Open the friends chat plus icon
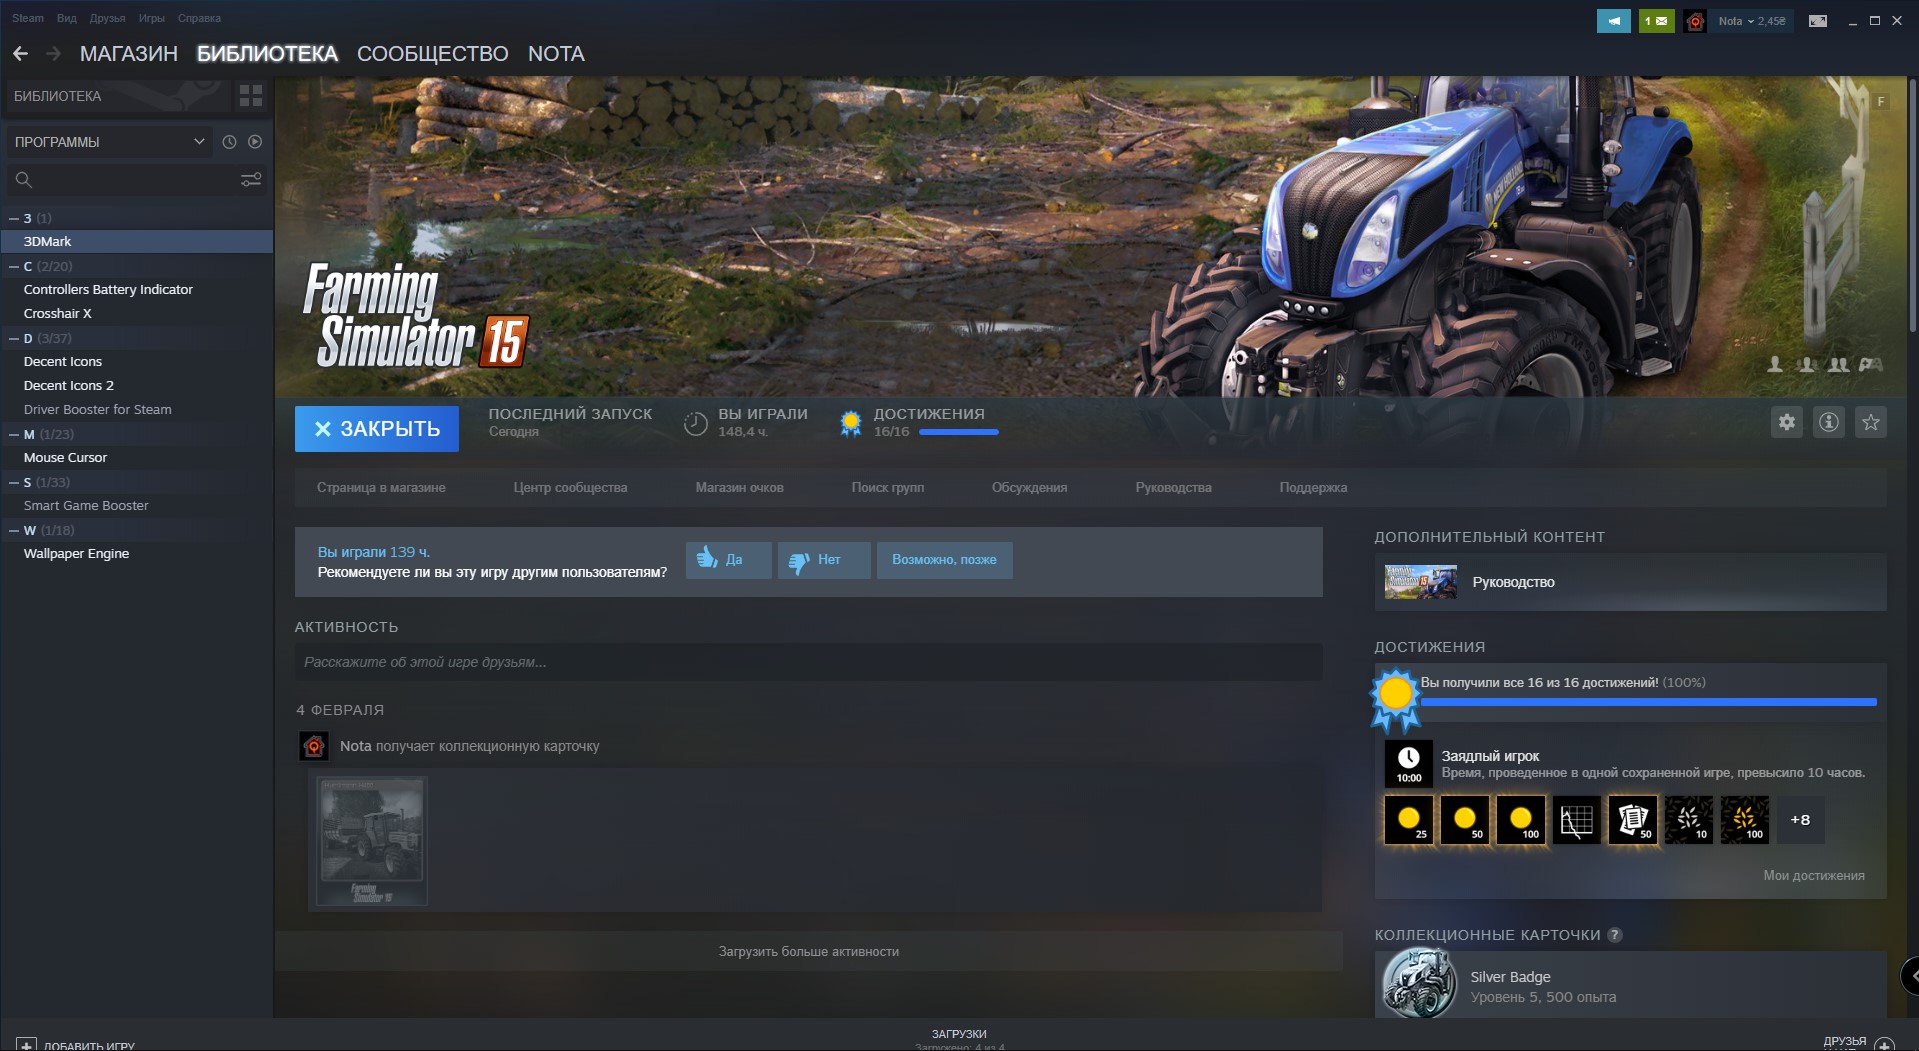1919x1051 pixels. click(1884, 1045)
